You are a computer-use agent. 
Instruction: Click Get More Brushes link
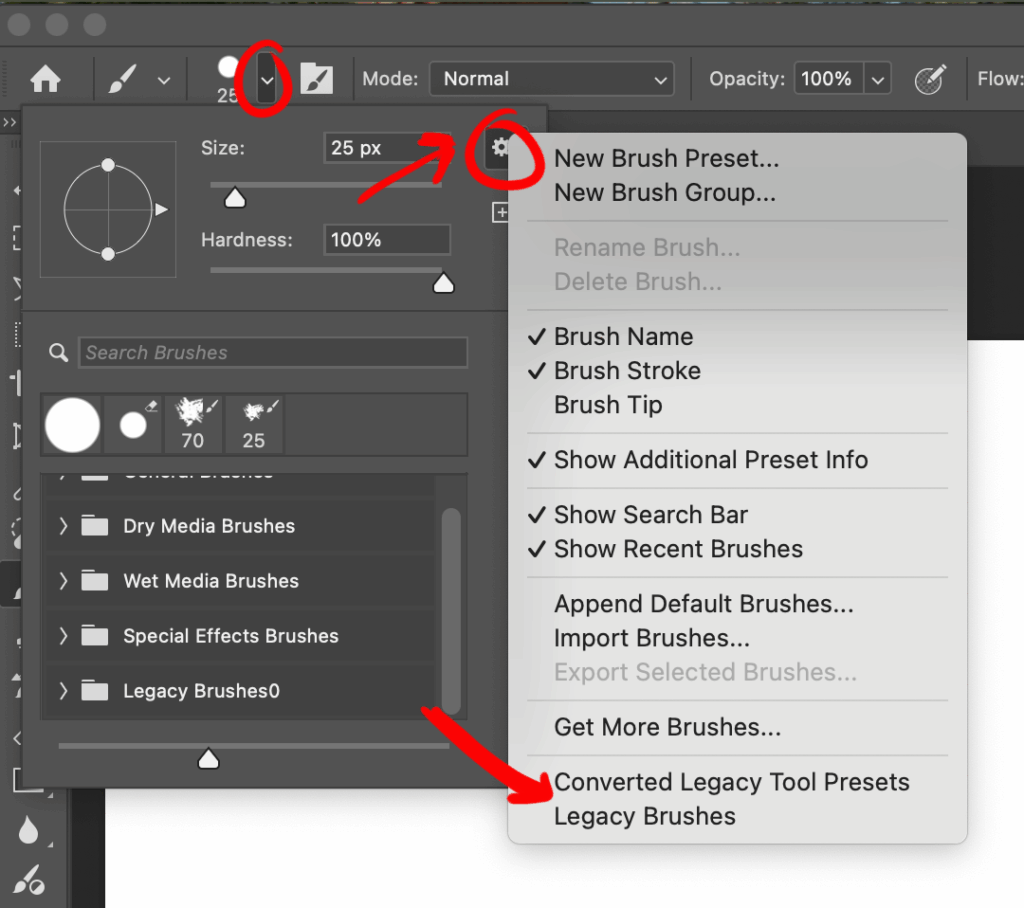pos(667,727)
